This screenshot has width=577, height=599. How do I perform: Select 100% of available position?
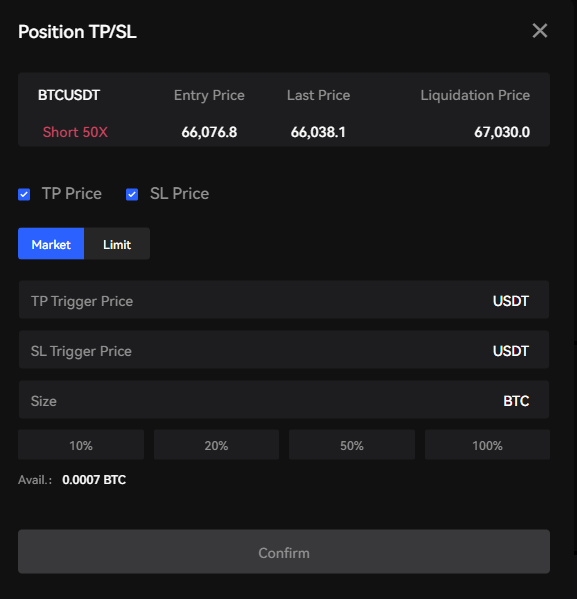pyautogui.click(x=487, y=445)
